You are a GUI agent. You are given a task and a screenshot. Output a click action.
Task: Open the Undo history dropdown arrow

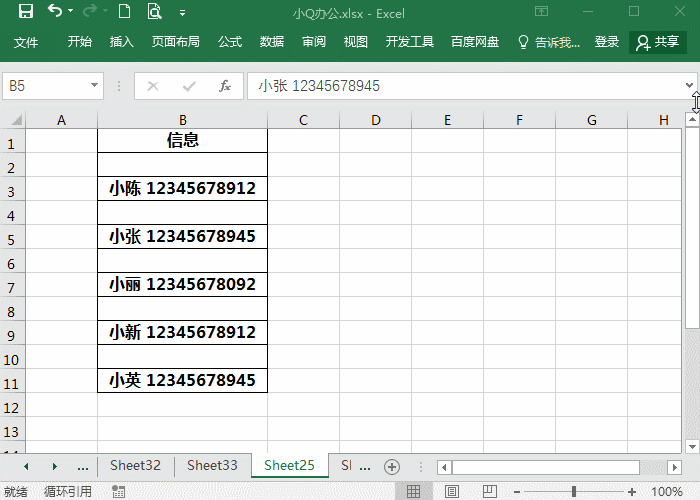71,11
